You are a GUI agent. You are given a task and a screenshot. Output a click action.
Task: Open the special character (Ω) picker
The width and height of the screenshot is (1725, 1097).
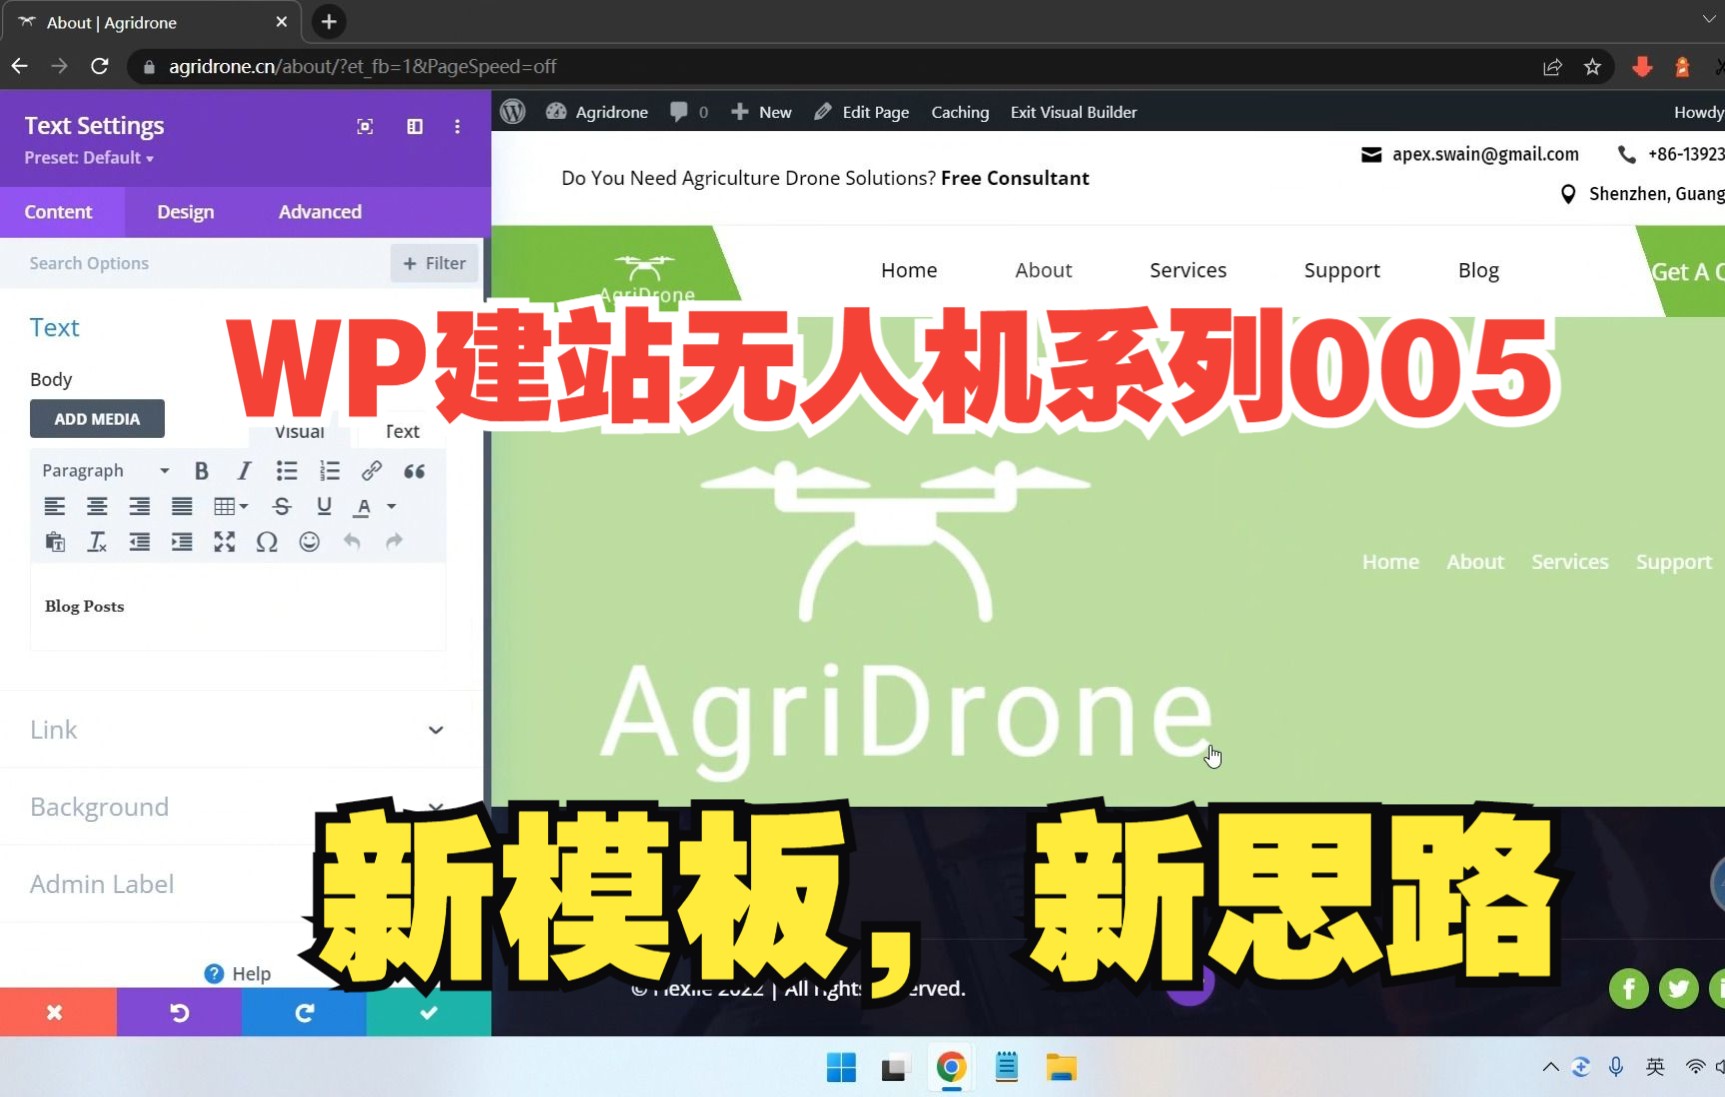click(267, 541)
